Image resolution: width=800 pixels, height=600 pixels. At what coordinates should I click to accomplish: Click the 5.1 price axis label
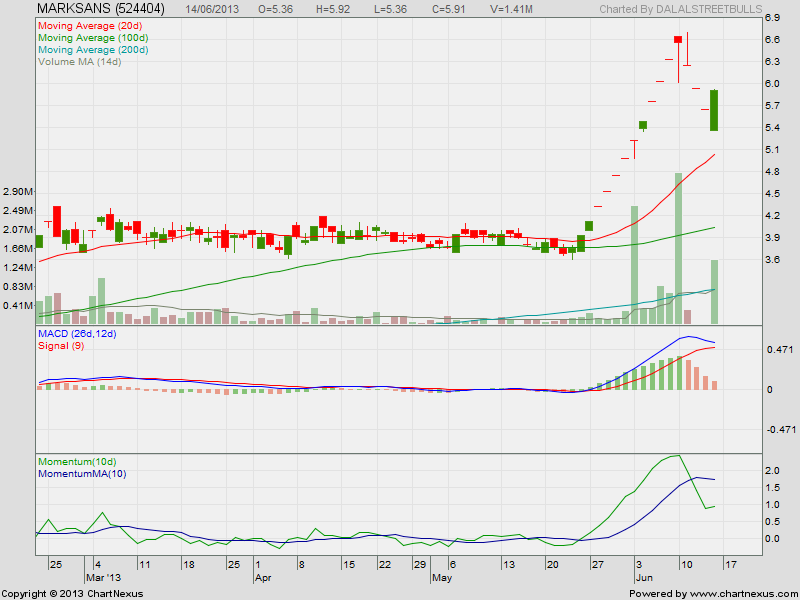click(772, 149)
